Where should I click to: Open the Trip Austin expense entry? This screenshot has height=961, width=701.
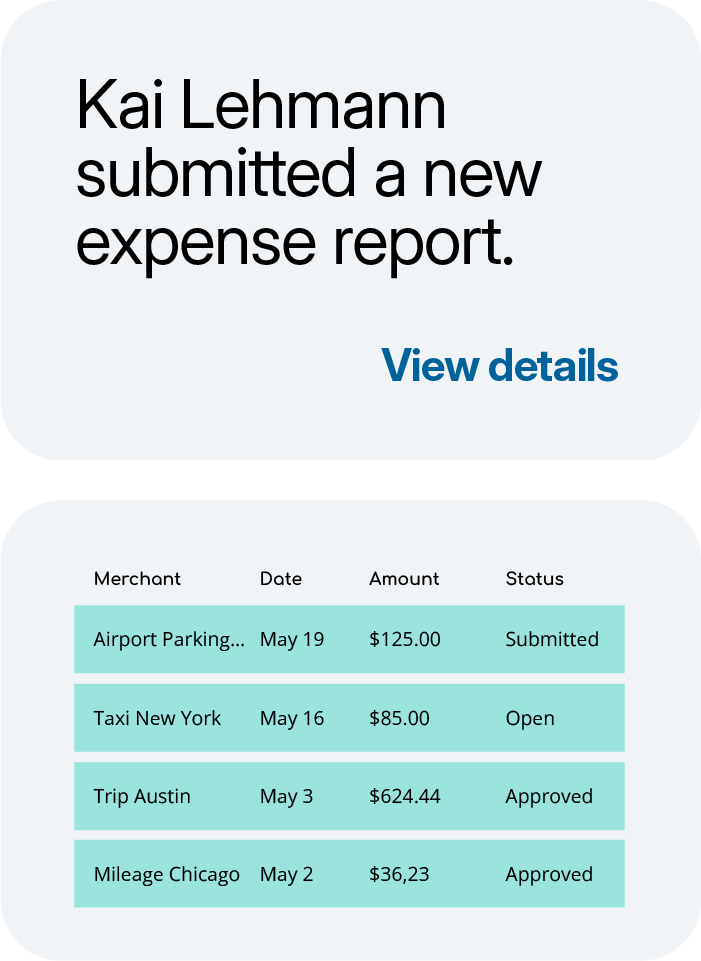coord(142,797)
